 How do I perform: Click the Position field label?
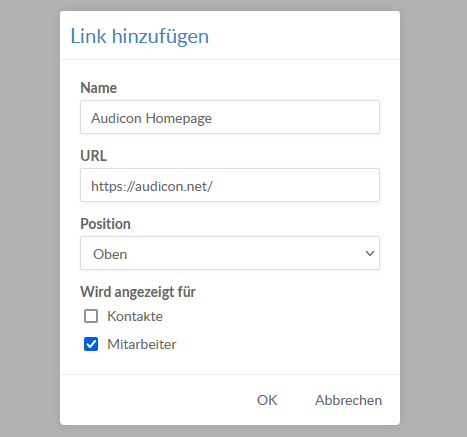point(105,224)
